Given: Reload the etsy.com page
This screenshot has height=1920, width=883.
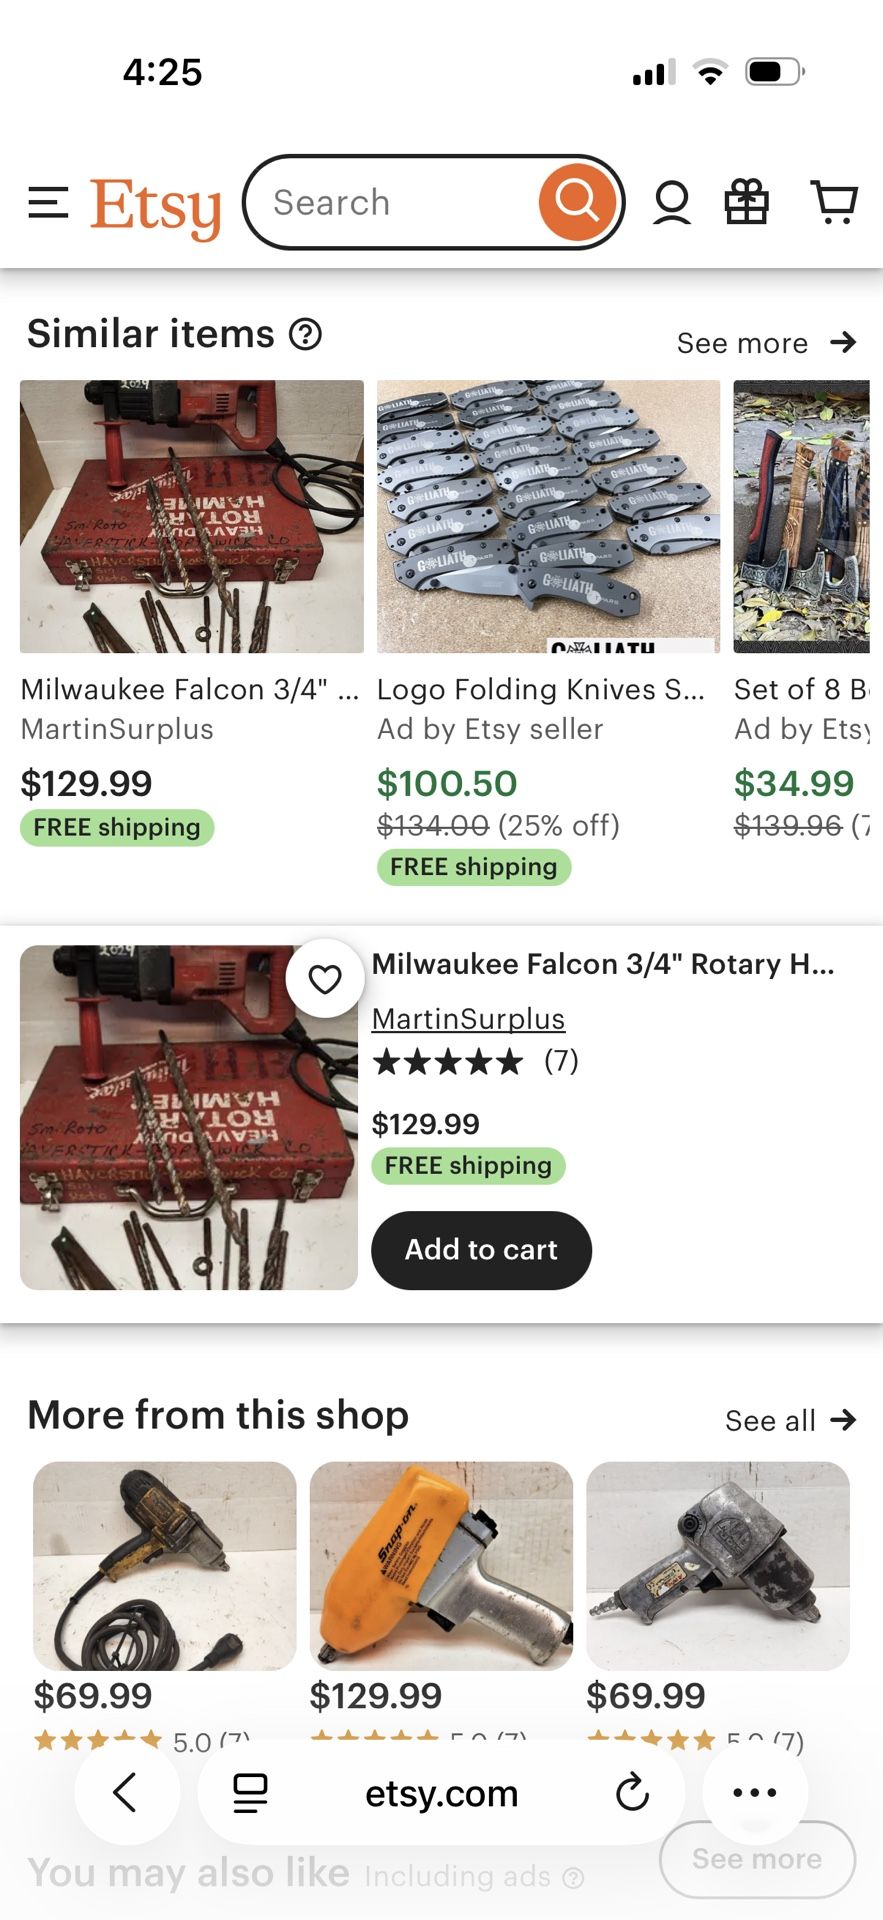Looking at the screenshot, I should click(x=632, y=1793).
